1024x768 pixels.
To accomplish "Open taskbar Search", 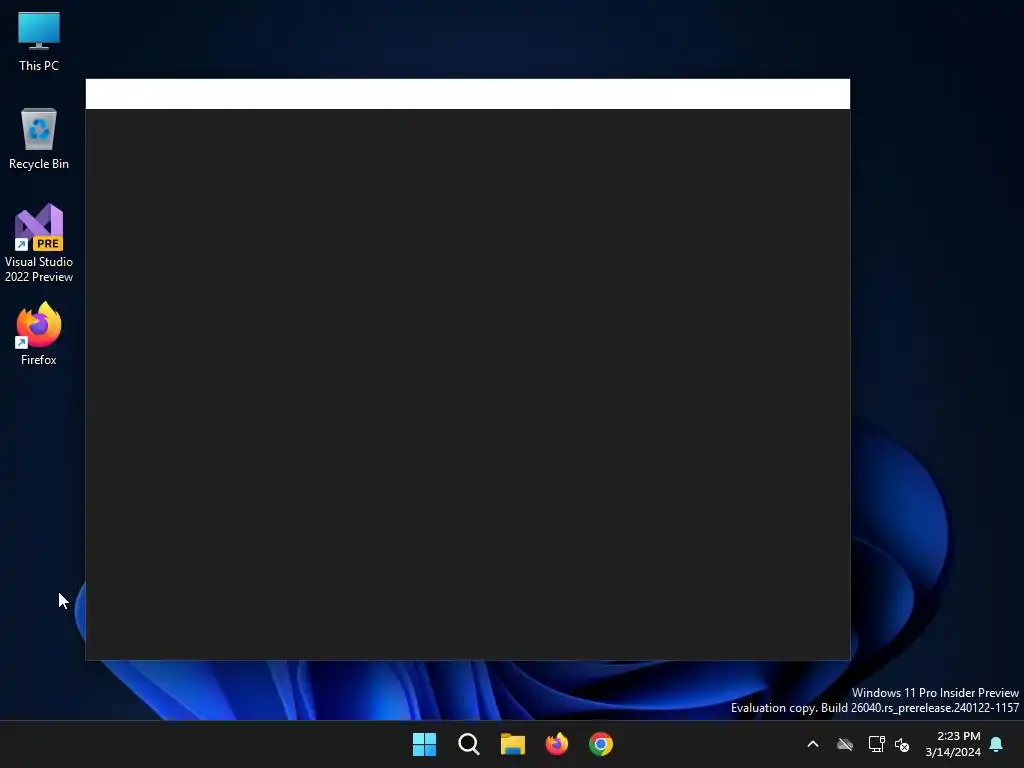I will [469, 744].
